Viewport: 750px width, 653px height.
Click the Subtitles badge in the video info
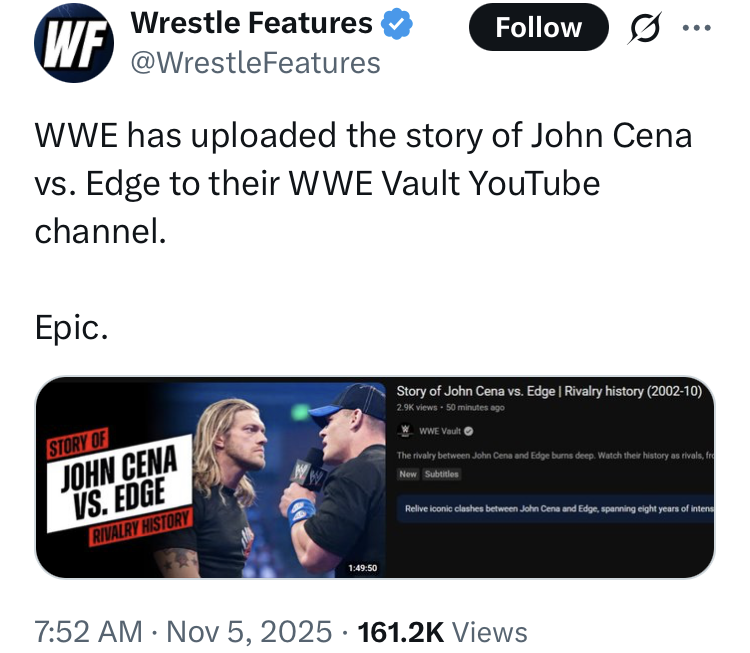(441, 474)
